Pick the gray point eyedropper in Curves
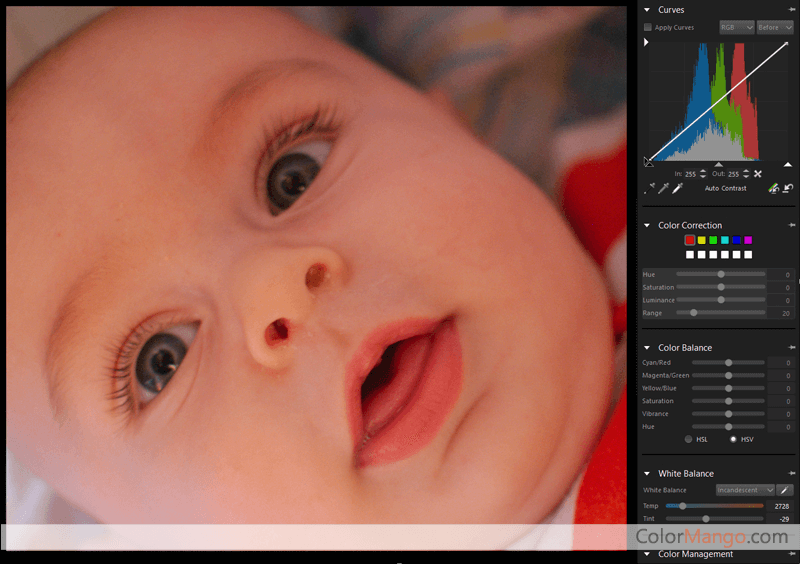This screenshot has width=800, height=564. 663,188
